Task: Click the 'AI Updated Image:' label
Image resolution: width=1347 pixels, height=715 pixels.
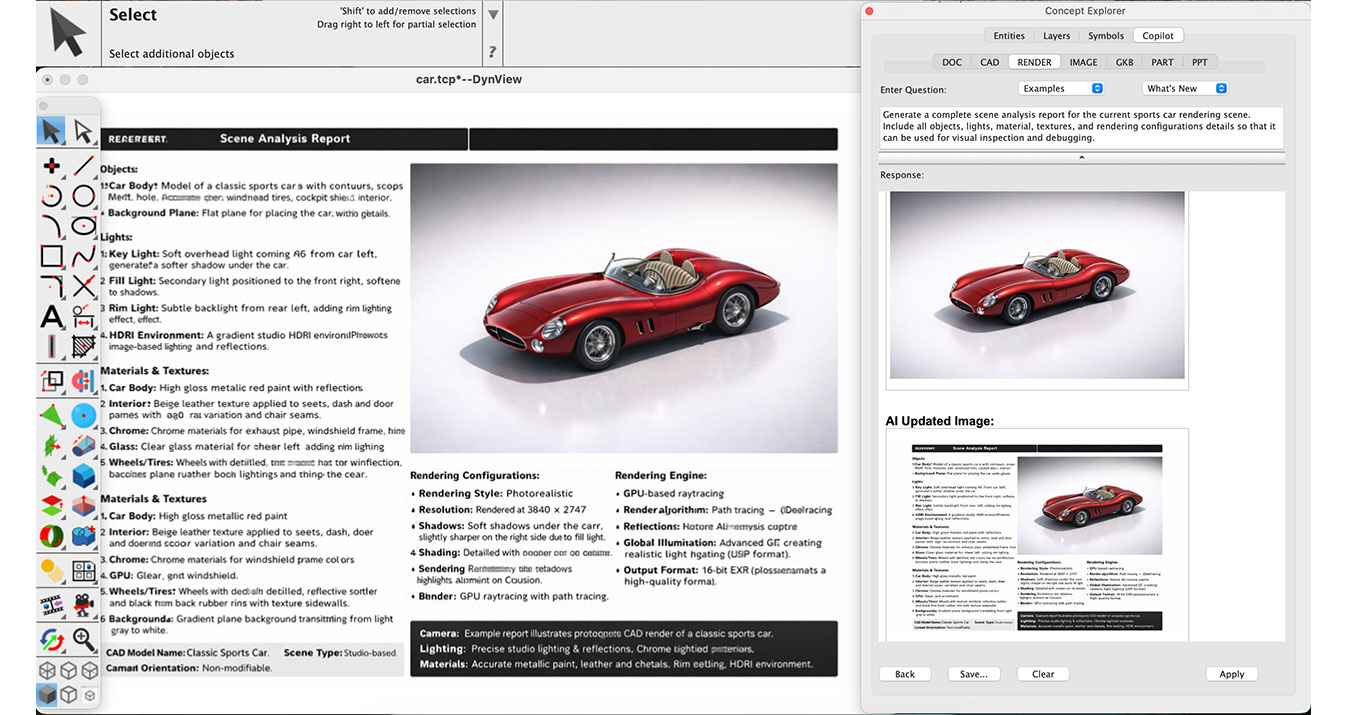Action: click(x=940, y=421)
